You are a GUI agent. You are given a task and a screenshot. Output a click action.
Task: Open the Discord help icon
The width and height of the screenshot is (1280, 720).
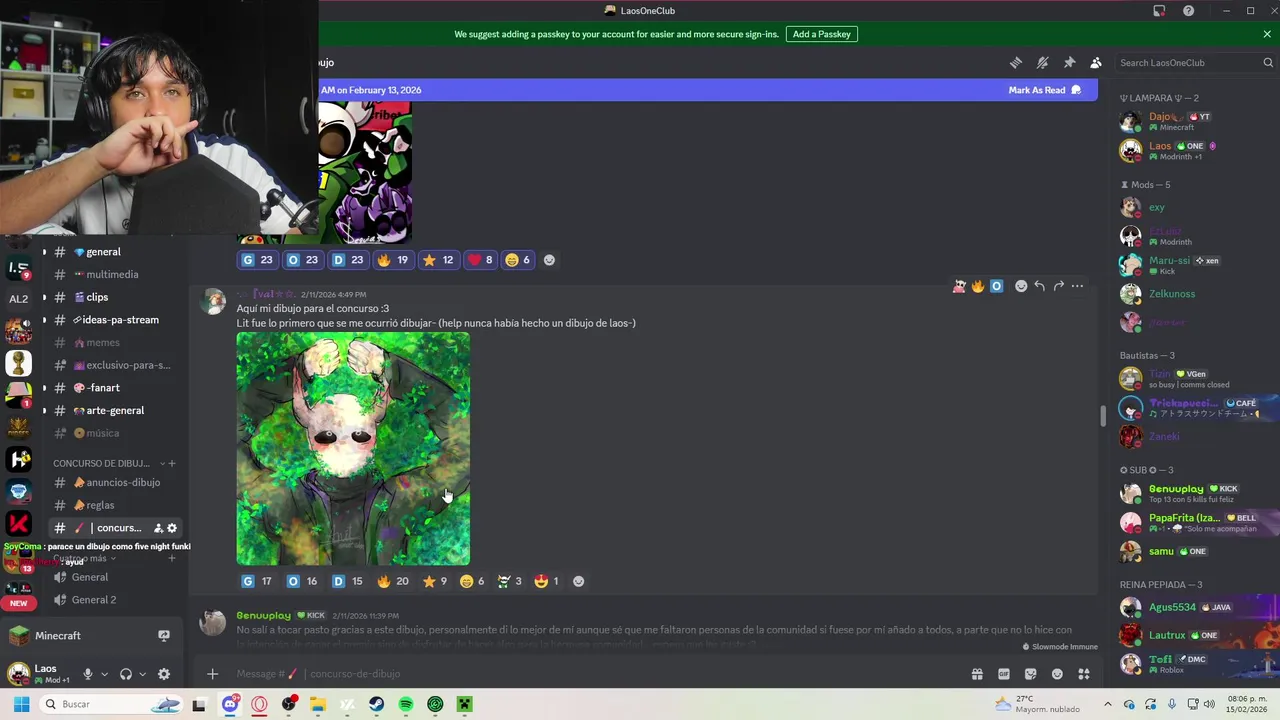pyautogui.click(x=1188, y=11)
